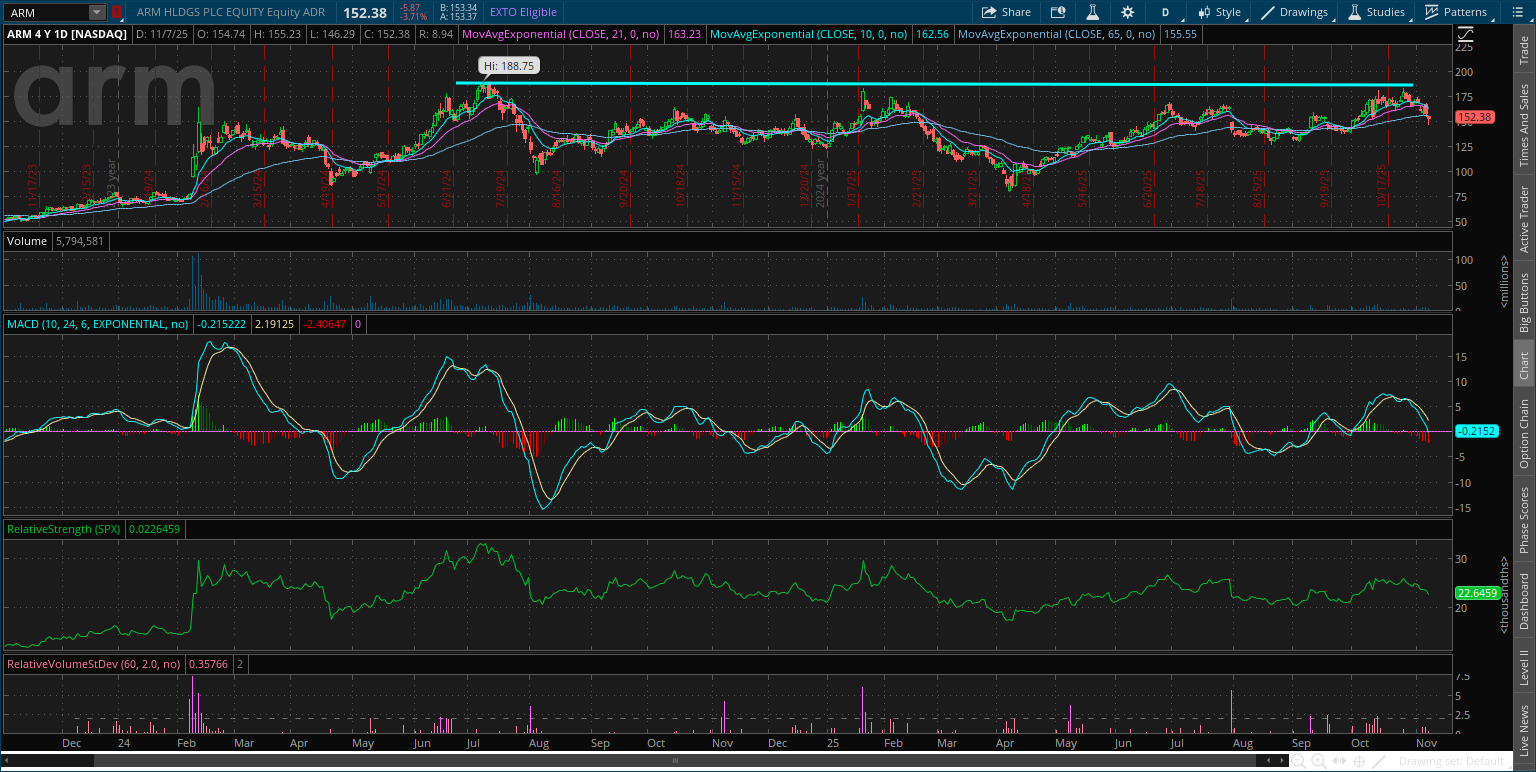
Task: Open the Style menu
Action: [x=1219, y=12]
